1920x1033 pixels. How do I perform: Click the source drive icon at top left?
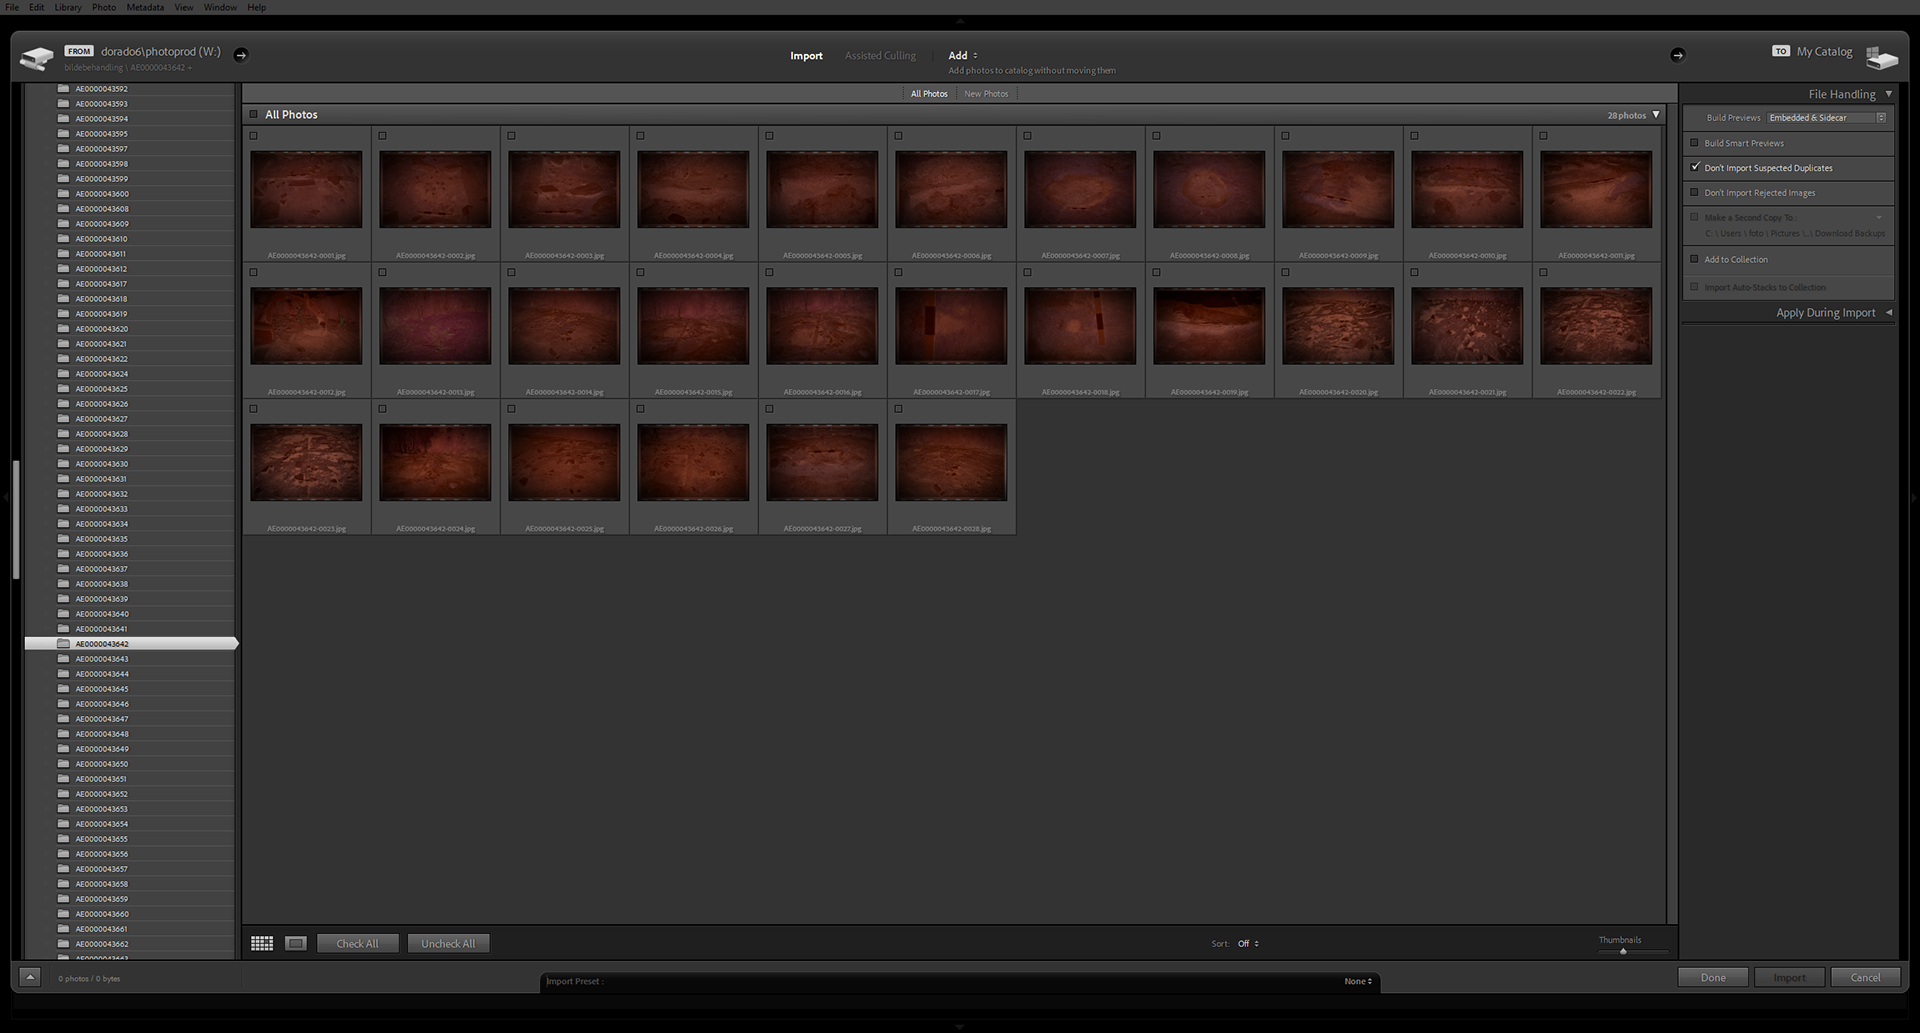[37, 58]
